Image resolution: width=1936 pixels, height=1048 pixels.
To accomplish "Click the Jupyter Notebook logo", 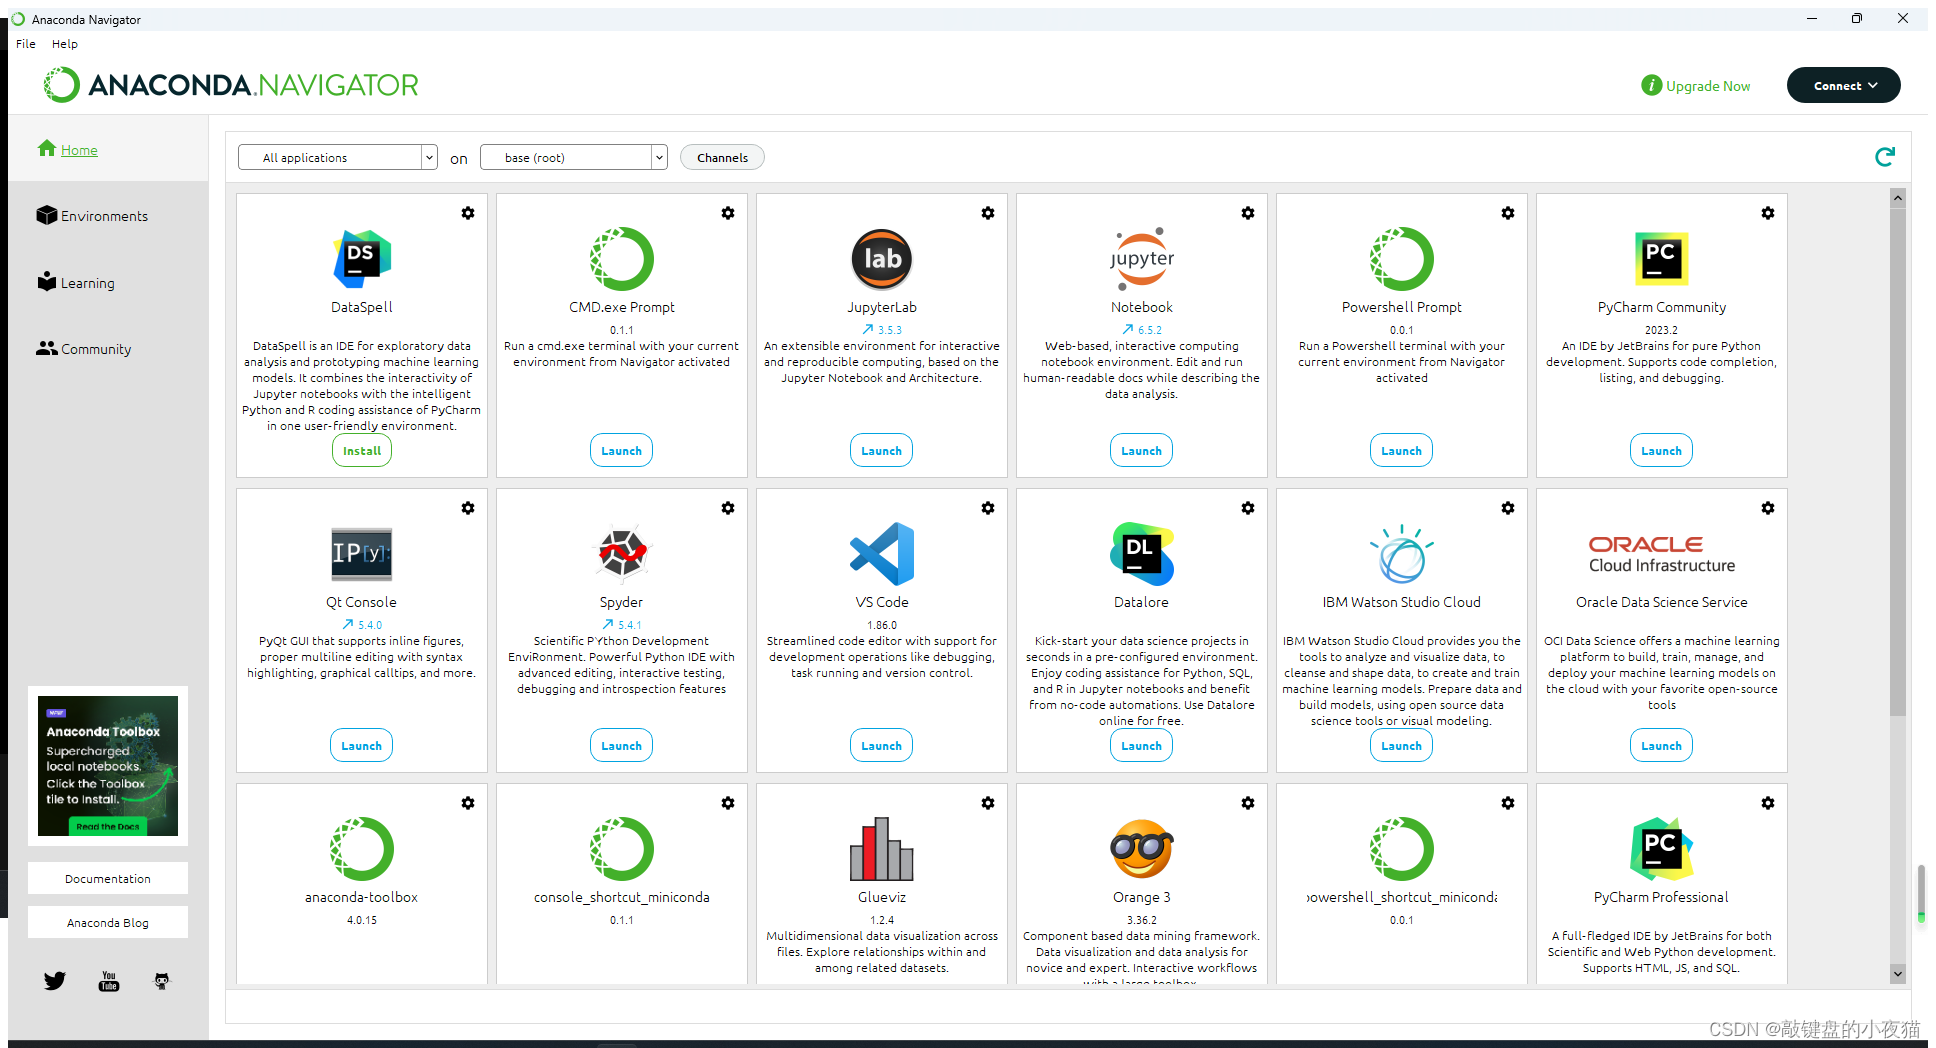I will 1142,258.
